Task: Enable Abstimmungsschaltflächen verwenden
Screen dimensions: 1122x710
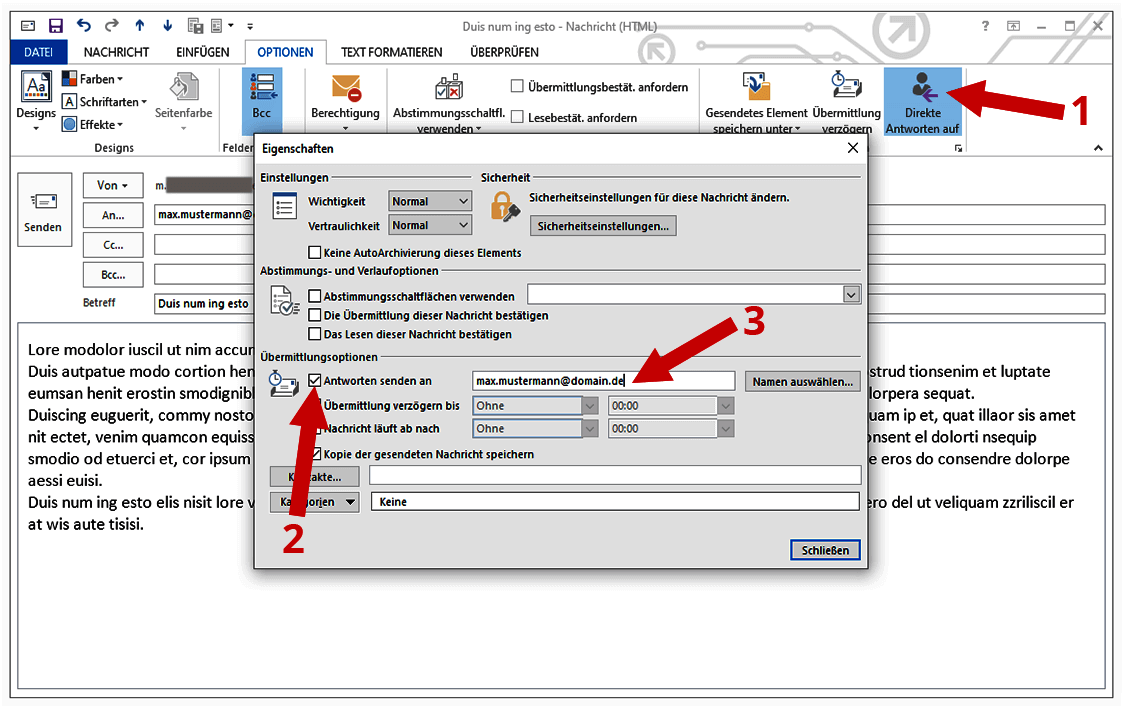Action: 316,296
